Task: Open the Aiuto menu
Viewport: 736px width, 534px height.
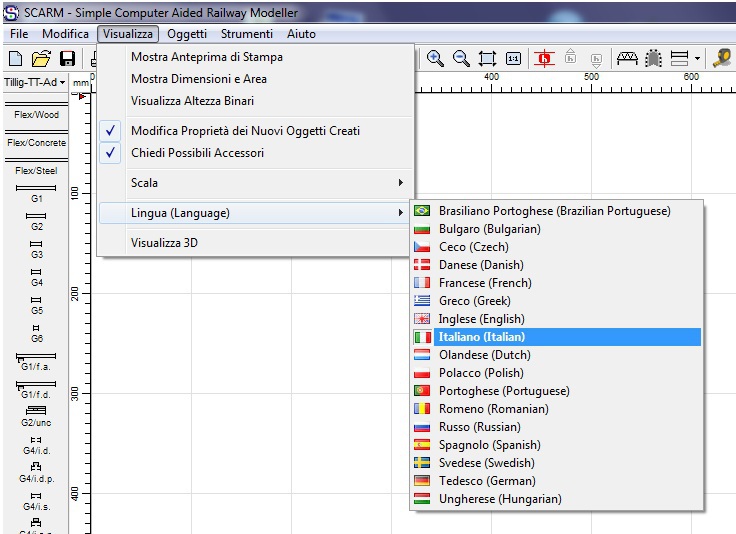Action: click(x=301, y=34)
